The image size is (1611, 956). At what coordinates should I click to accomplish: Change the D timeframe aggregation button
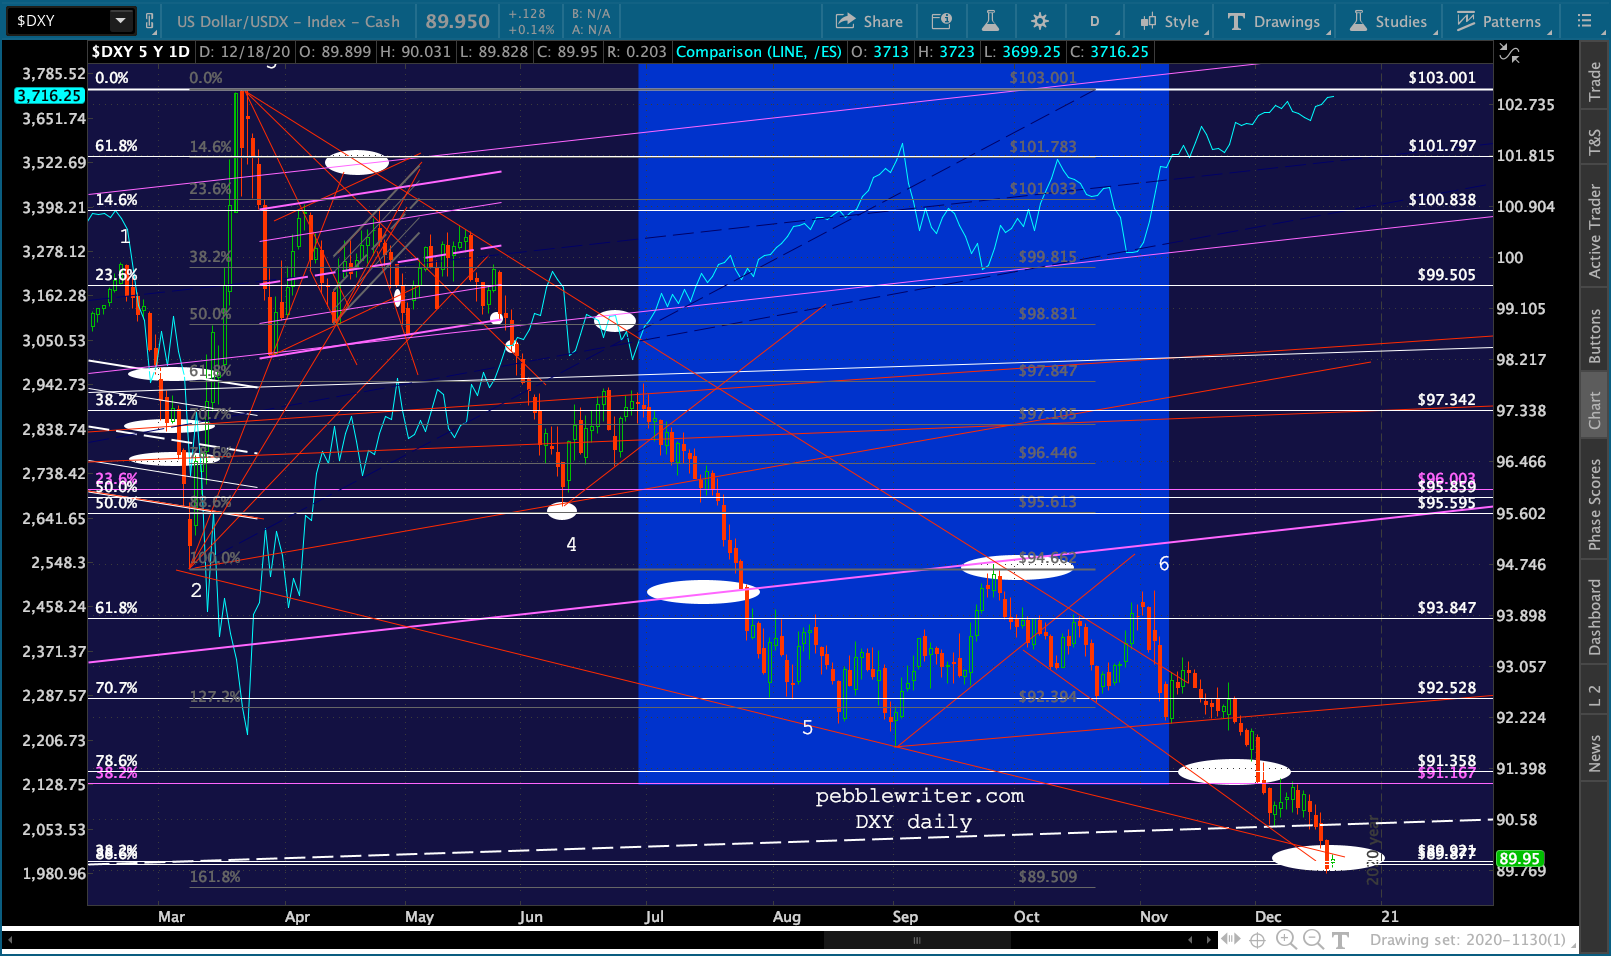1095,21
